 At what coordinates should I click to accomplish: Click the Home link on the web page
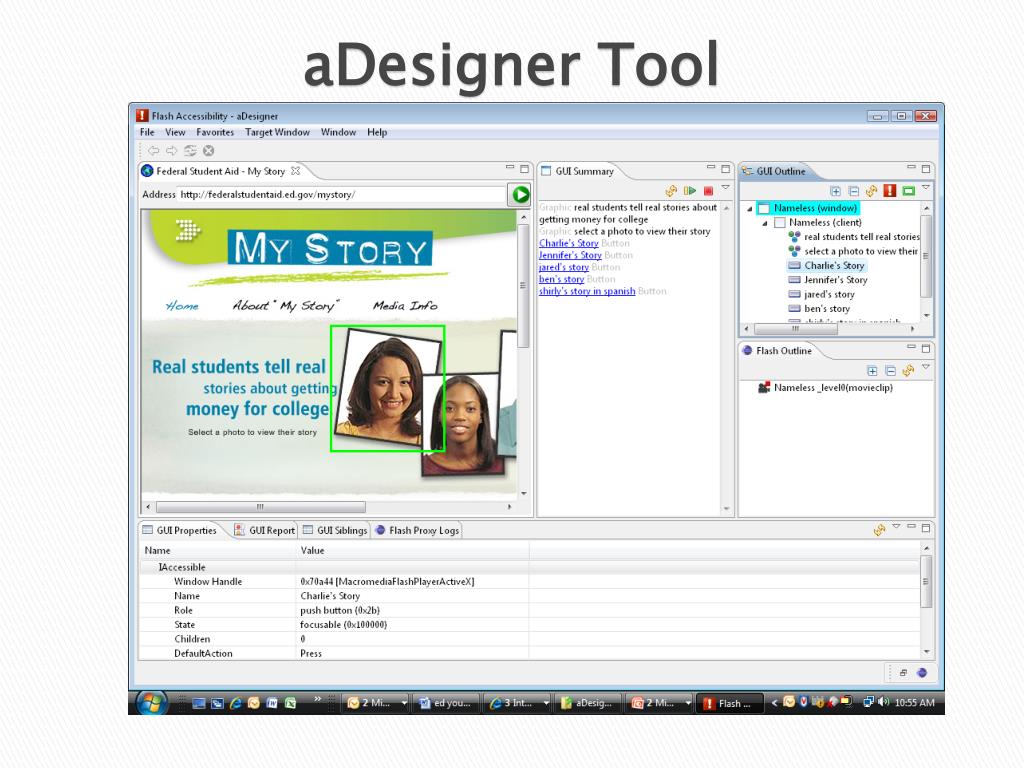182,306
